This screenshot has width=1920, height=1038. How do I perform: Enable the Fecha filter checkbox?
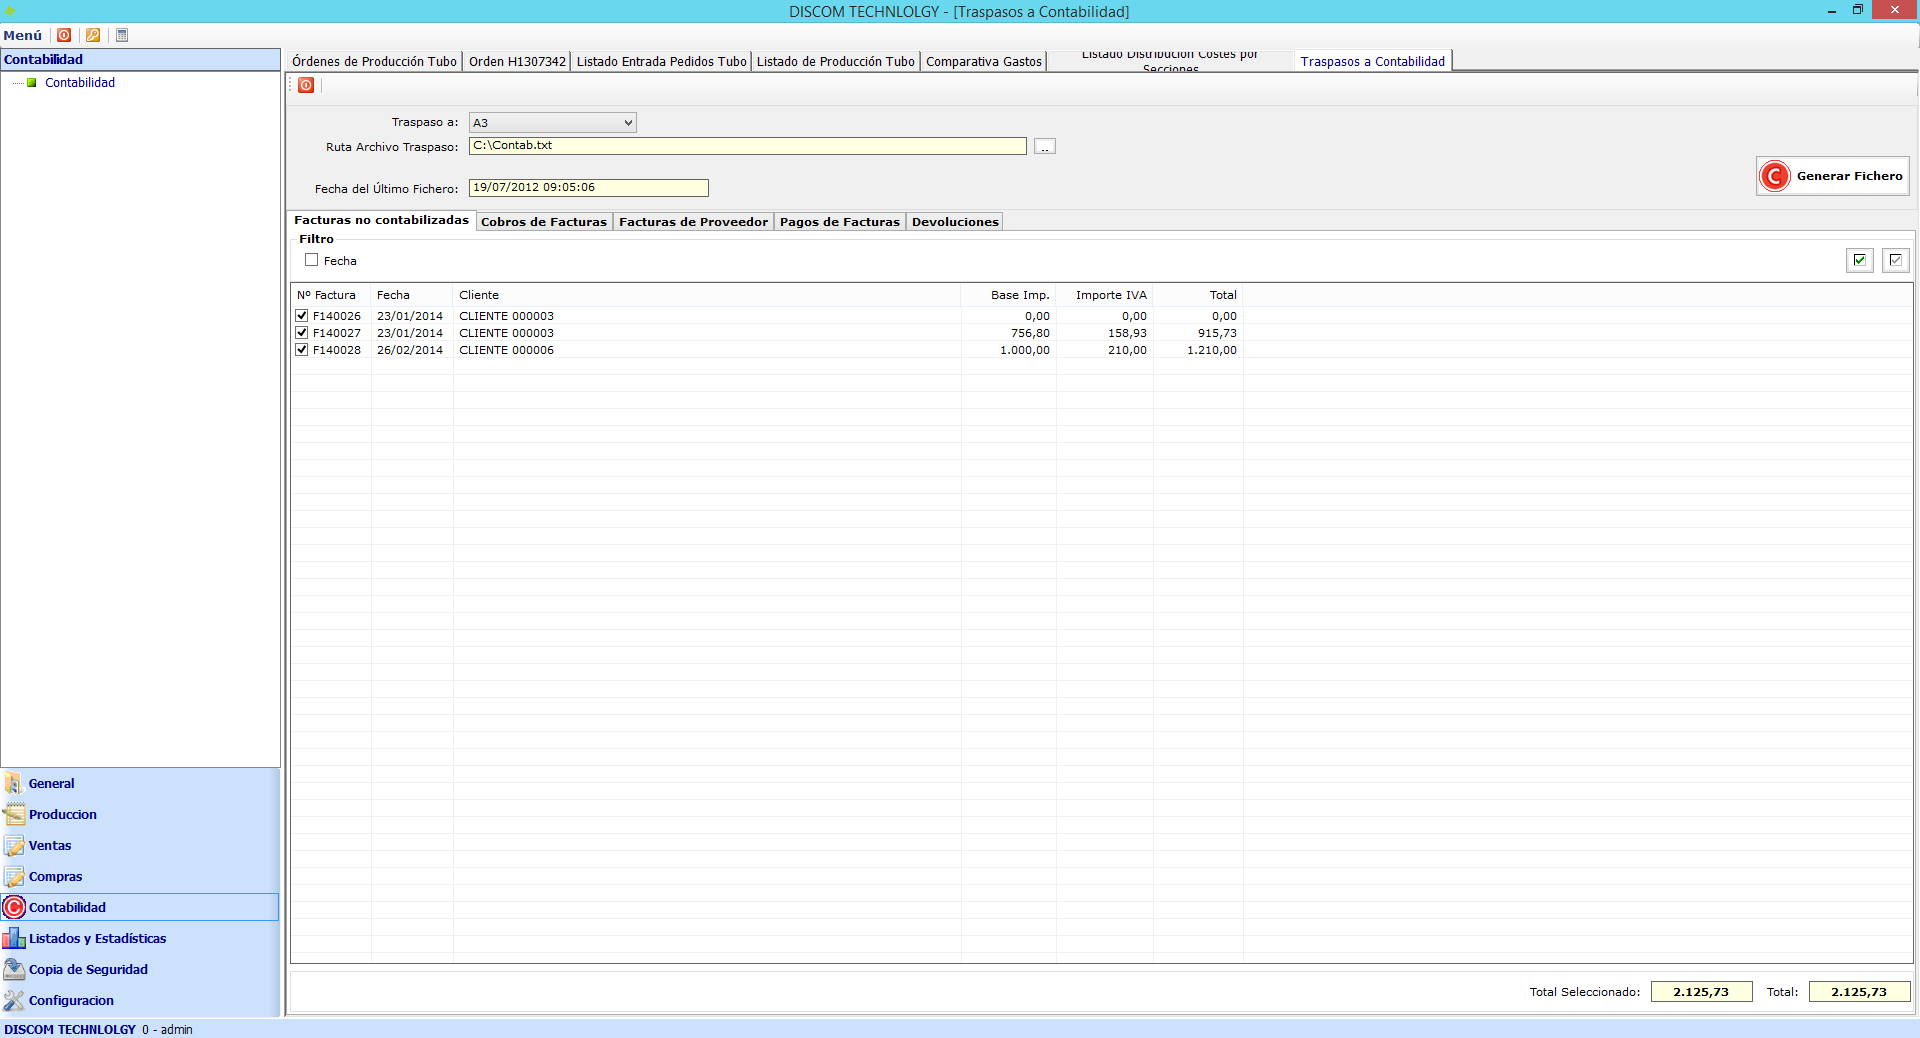pyautogui.click(x=312, y=260)
